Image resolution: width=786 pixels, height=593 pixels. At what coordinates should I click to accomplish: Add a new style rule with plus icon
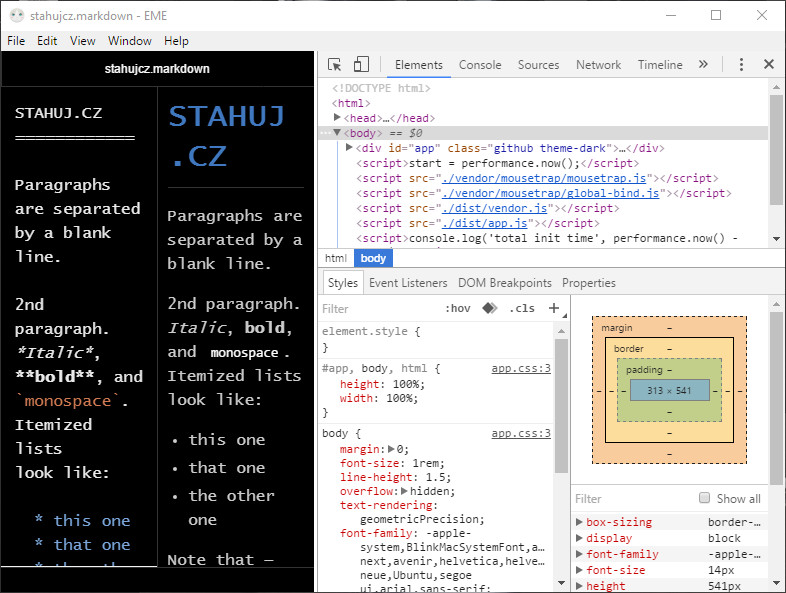click(554, 308)
